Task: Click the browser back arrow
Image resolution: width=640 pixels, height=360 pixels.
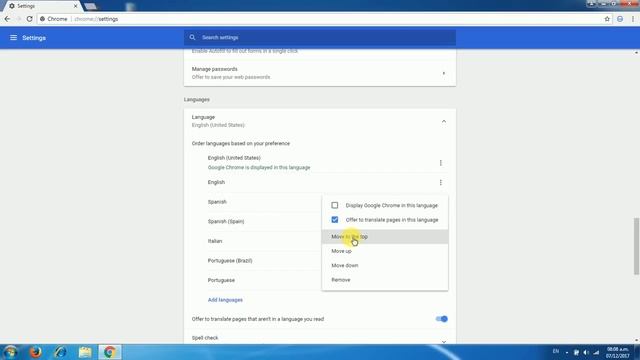Action: coord(7,19)
